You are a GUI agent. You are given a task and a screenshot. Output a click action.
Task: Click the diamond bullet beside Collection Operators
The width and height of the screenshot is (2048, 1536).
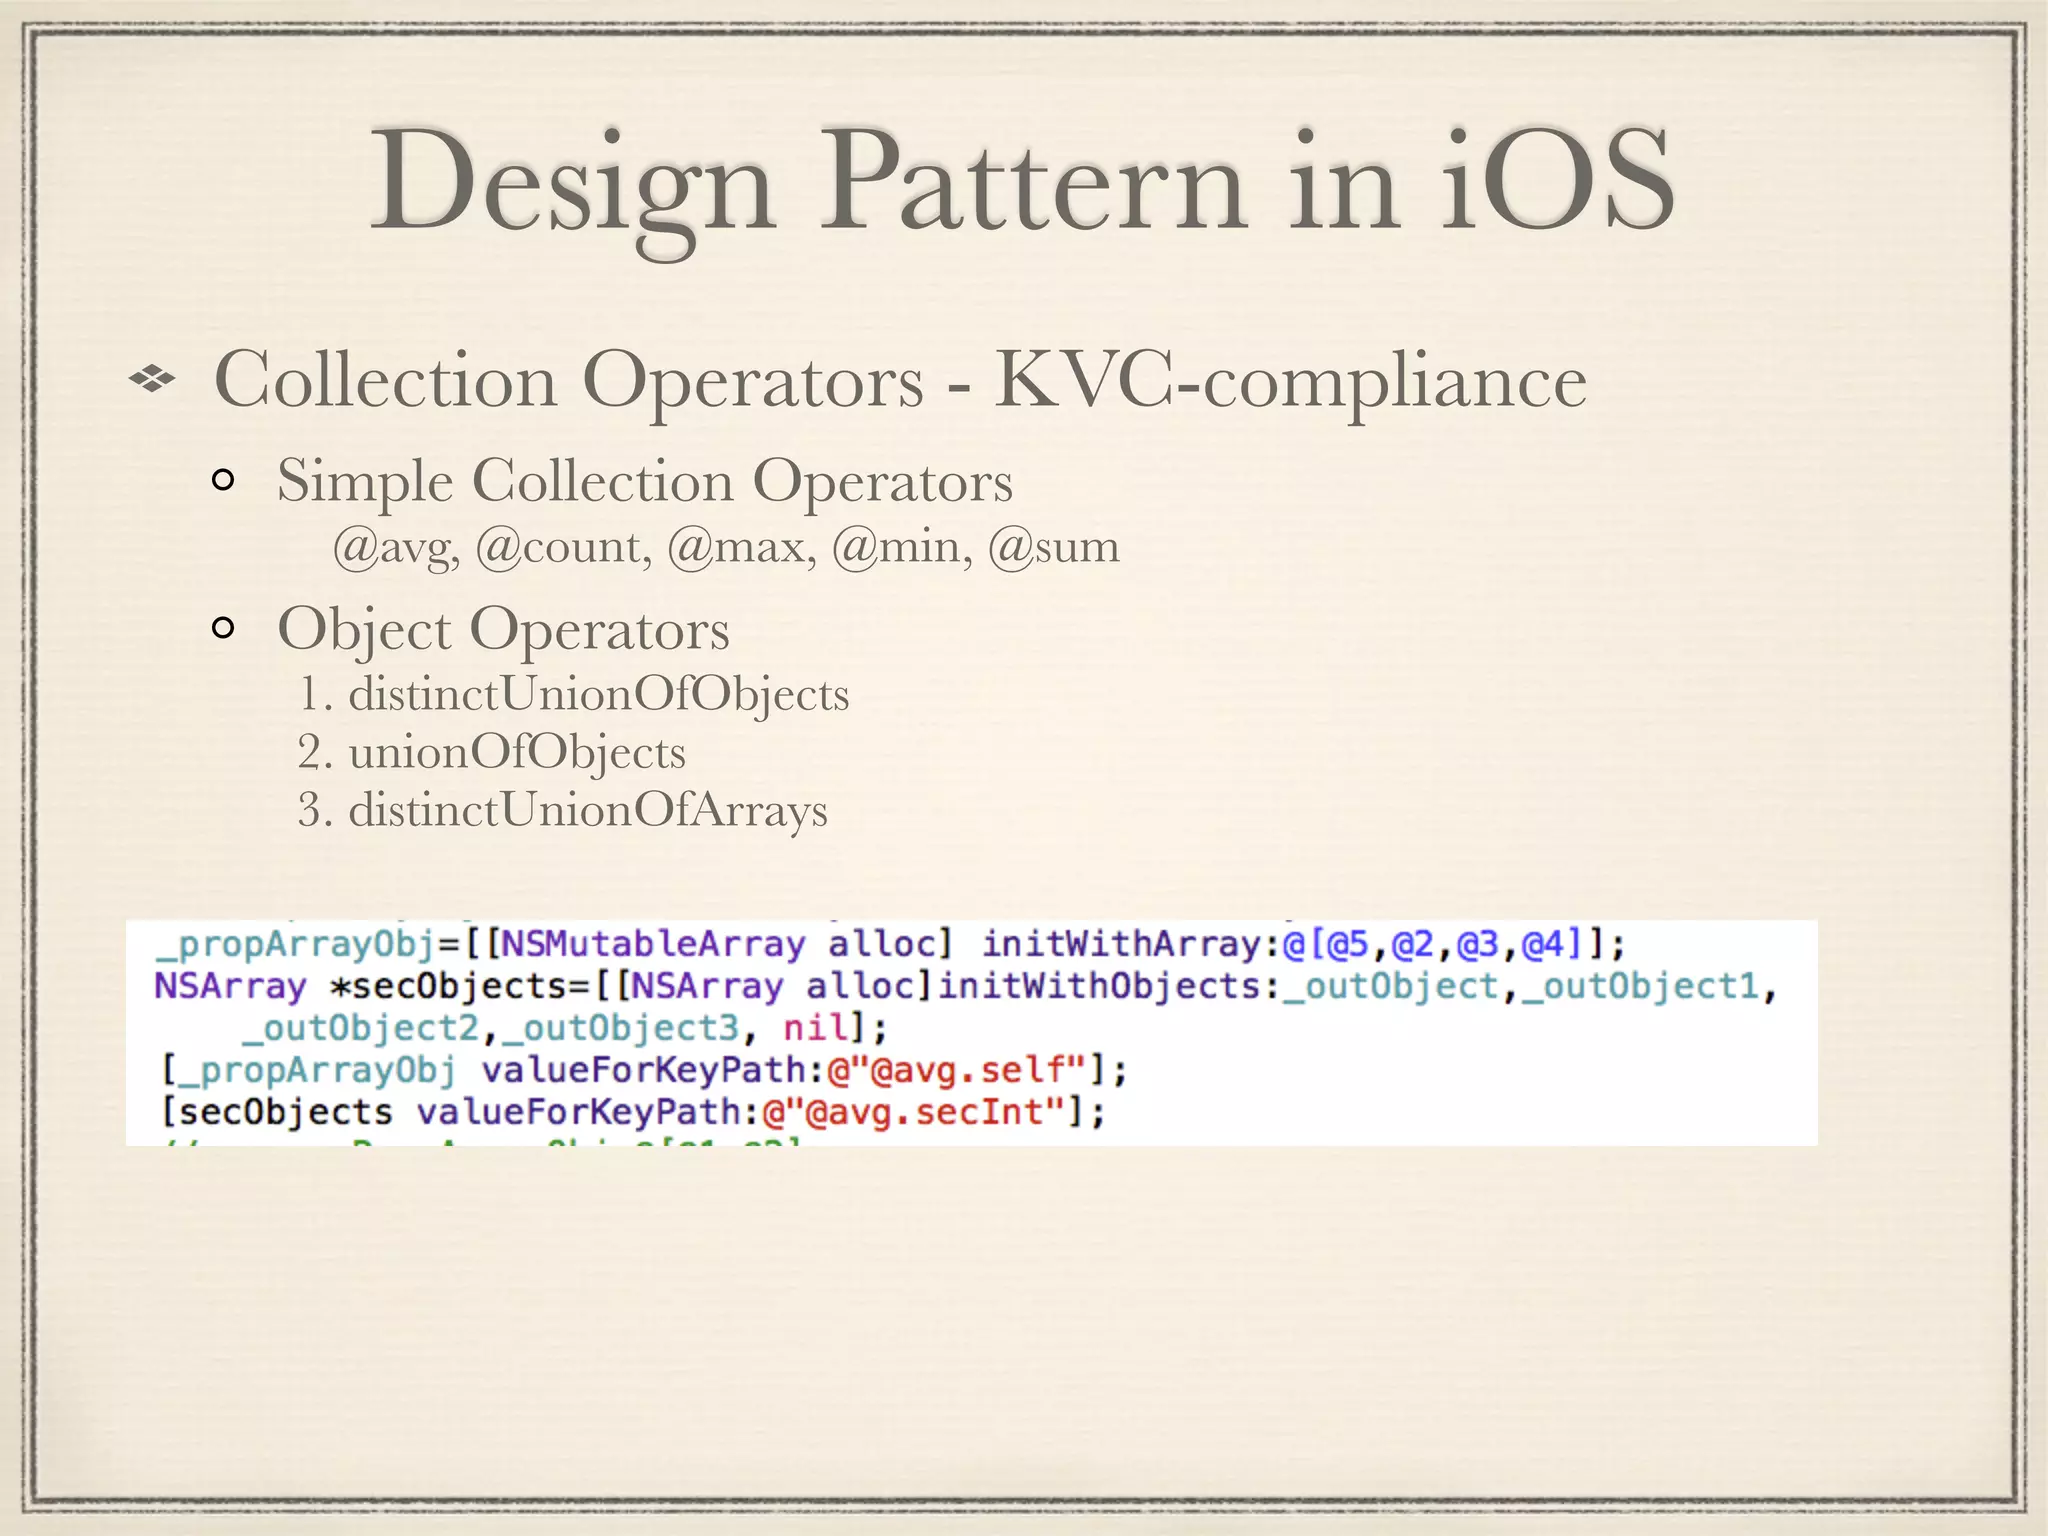pos(152,379)
